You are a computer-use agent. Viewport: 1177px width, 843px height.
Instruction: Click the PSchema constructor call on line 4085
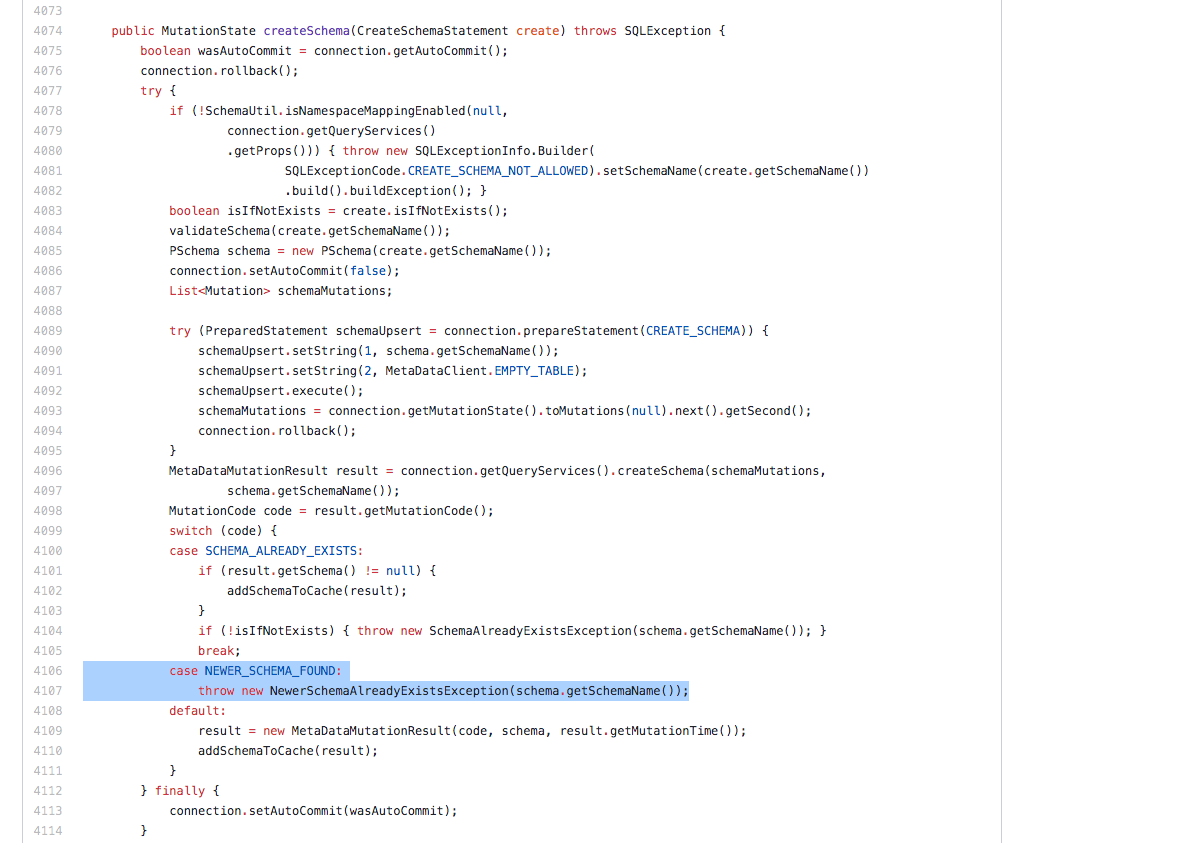(x=349, y=250)
